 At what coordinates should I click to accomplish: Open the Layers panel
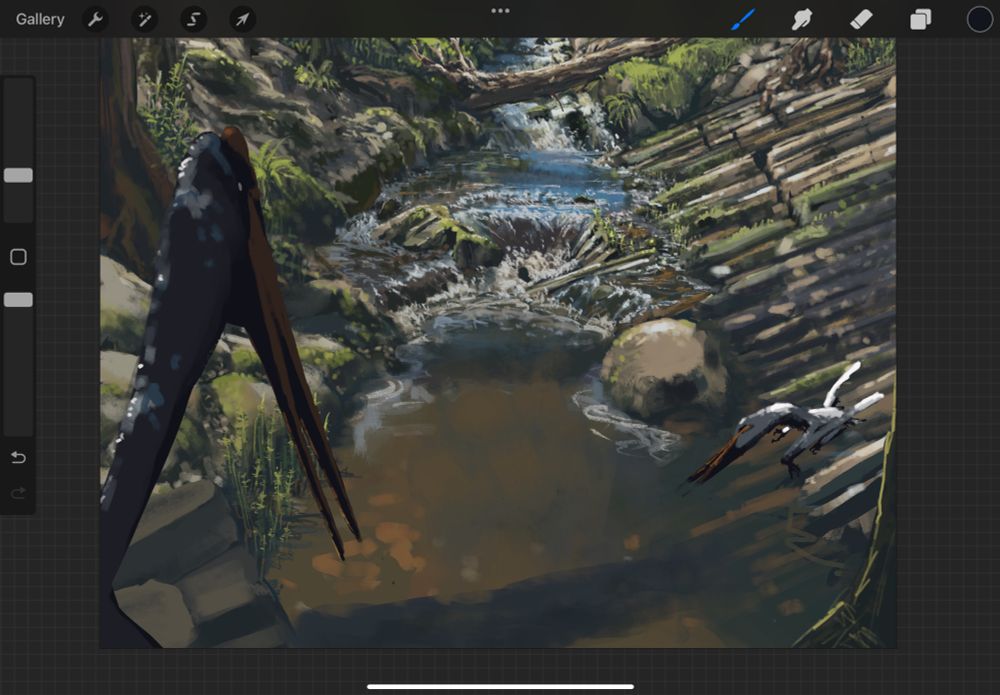click(920, 19)
